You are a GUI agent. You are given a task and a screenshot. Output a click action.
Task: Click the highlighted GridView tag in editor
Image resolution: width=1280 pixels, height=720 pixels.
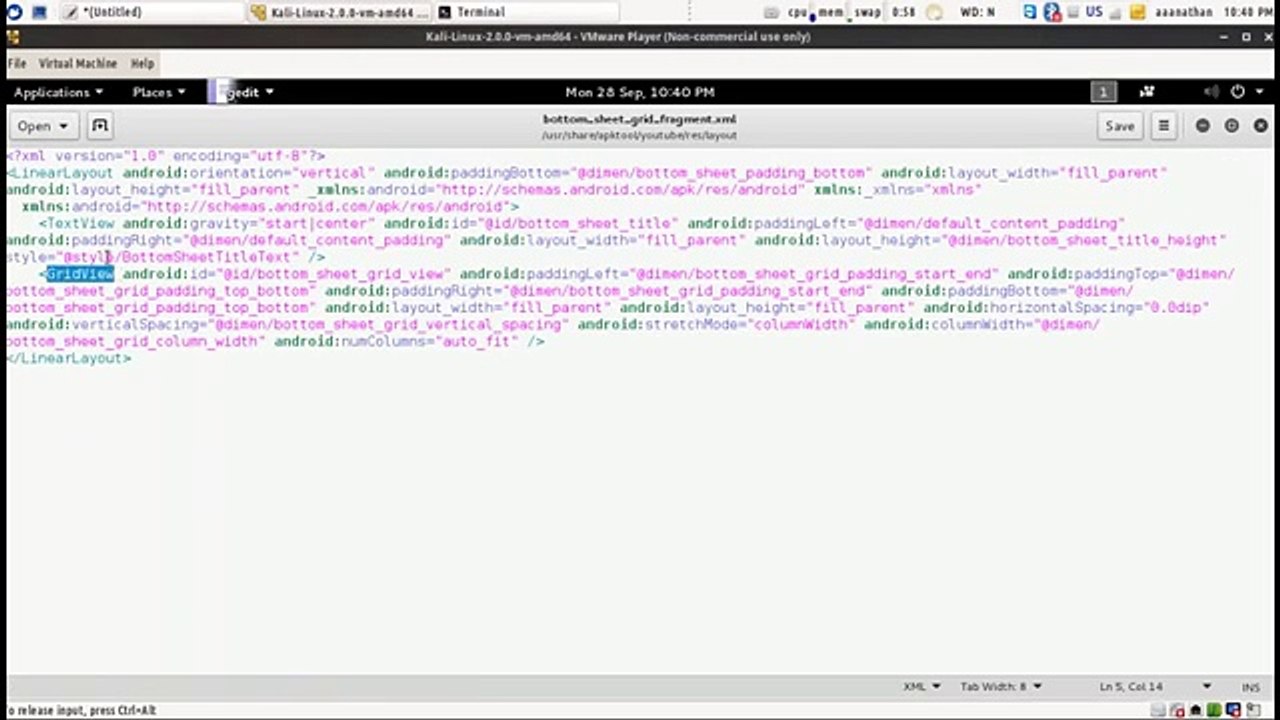click(x=80, y=274)
